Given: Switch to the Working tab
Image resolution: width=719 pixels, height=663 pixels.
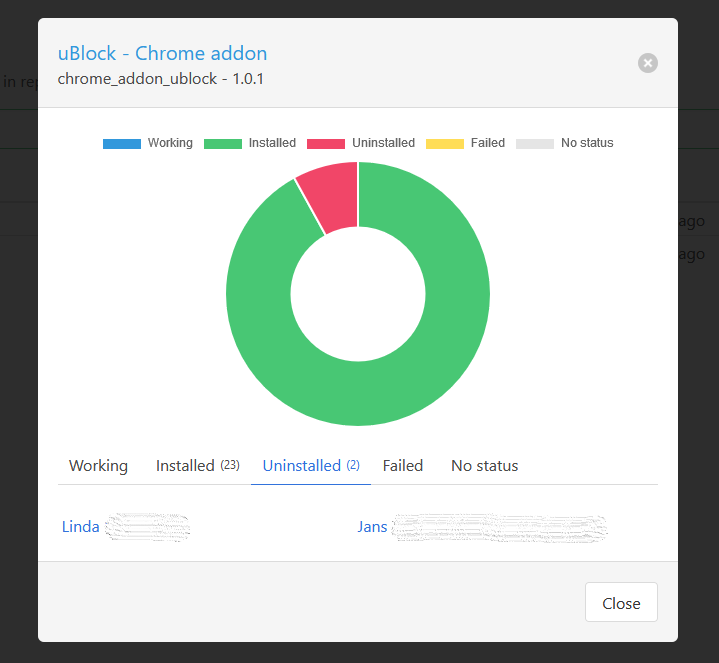Looking at the screenshot, I should point(98,466).
